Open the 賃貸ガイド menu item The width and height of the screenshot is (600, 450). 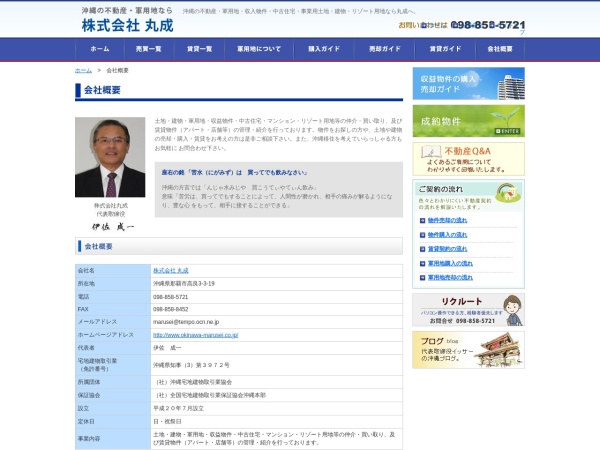pyautogui.click(x=445, y=49)
